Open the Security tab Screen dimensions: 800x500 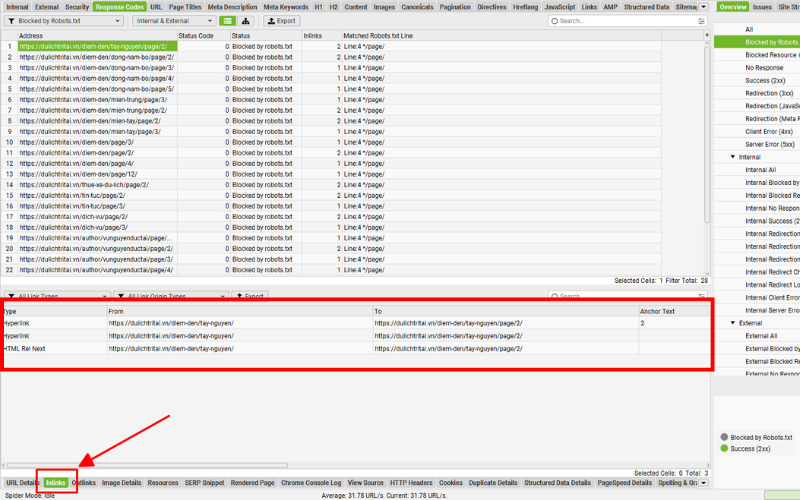click(77, 7)
